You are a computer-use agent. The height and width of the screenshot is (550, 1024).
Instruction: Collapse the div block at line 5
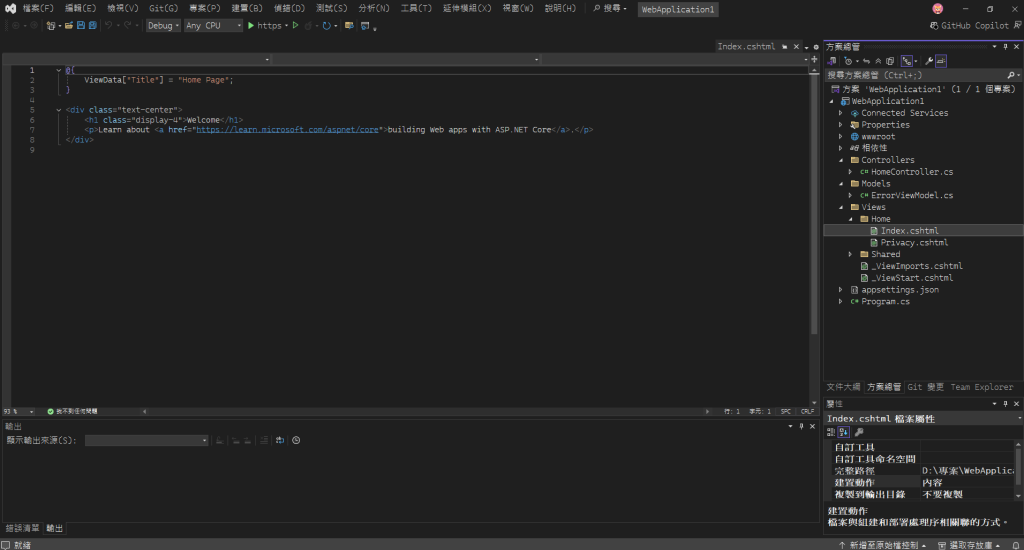point(59,110)
